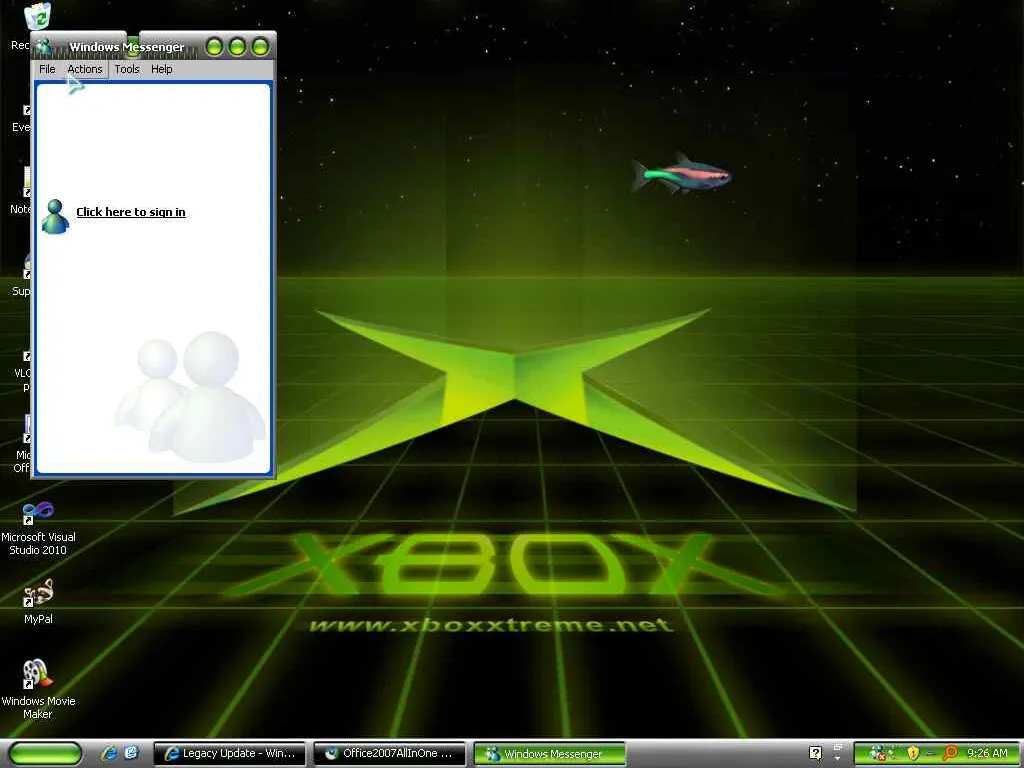Open the Tools menu

(127, 69)
